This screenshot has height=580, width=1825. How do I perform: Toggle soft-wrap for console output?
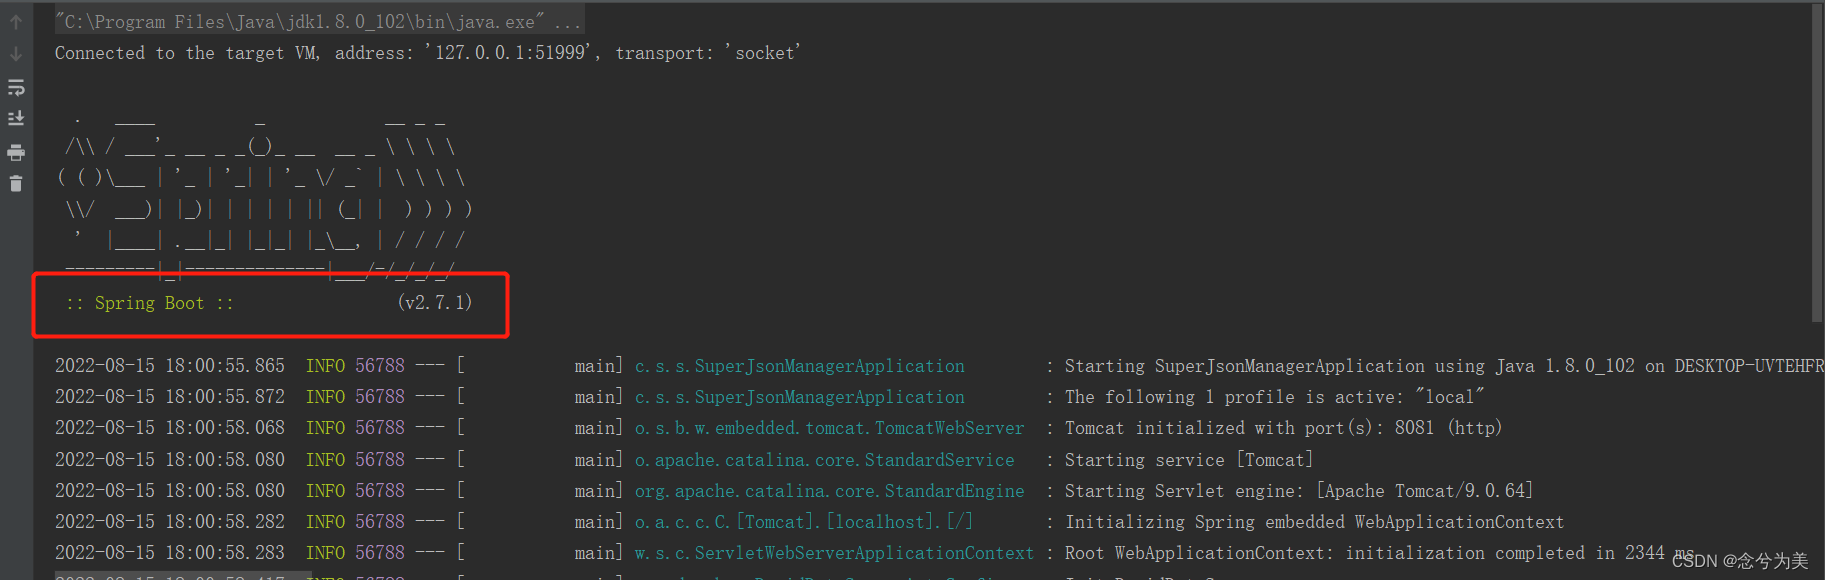(16, 87)
